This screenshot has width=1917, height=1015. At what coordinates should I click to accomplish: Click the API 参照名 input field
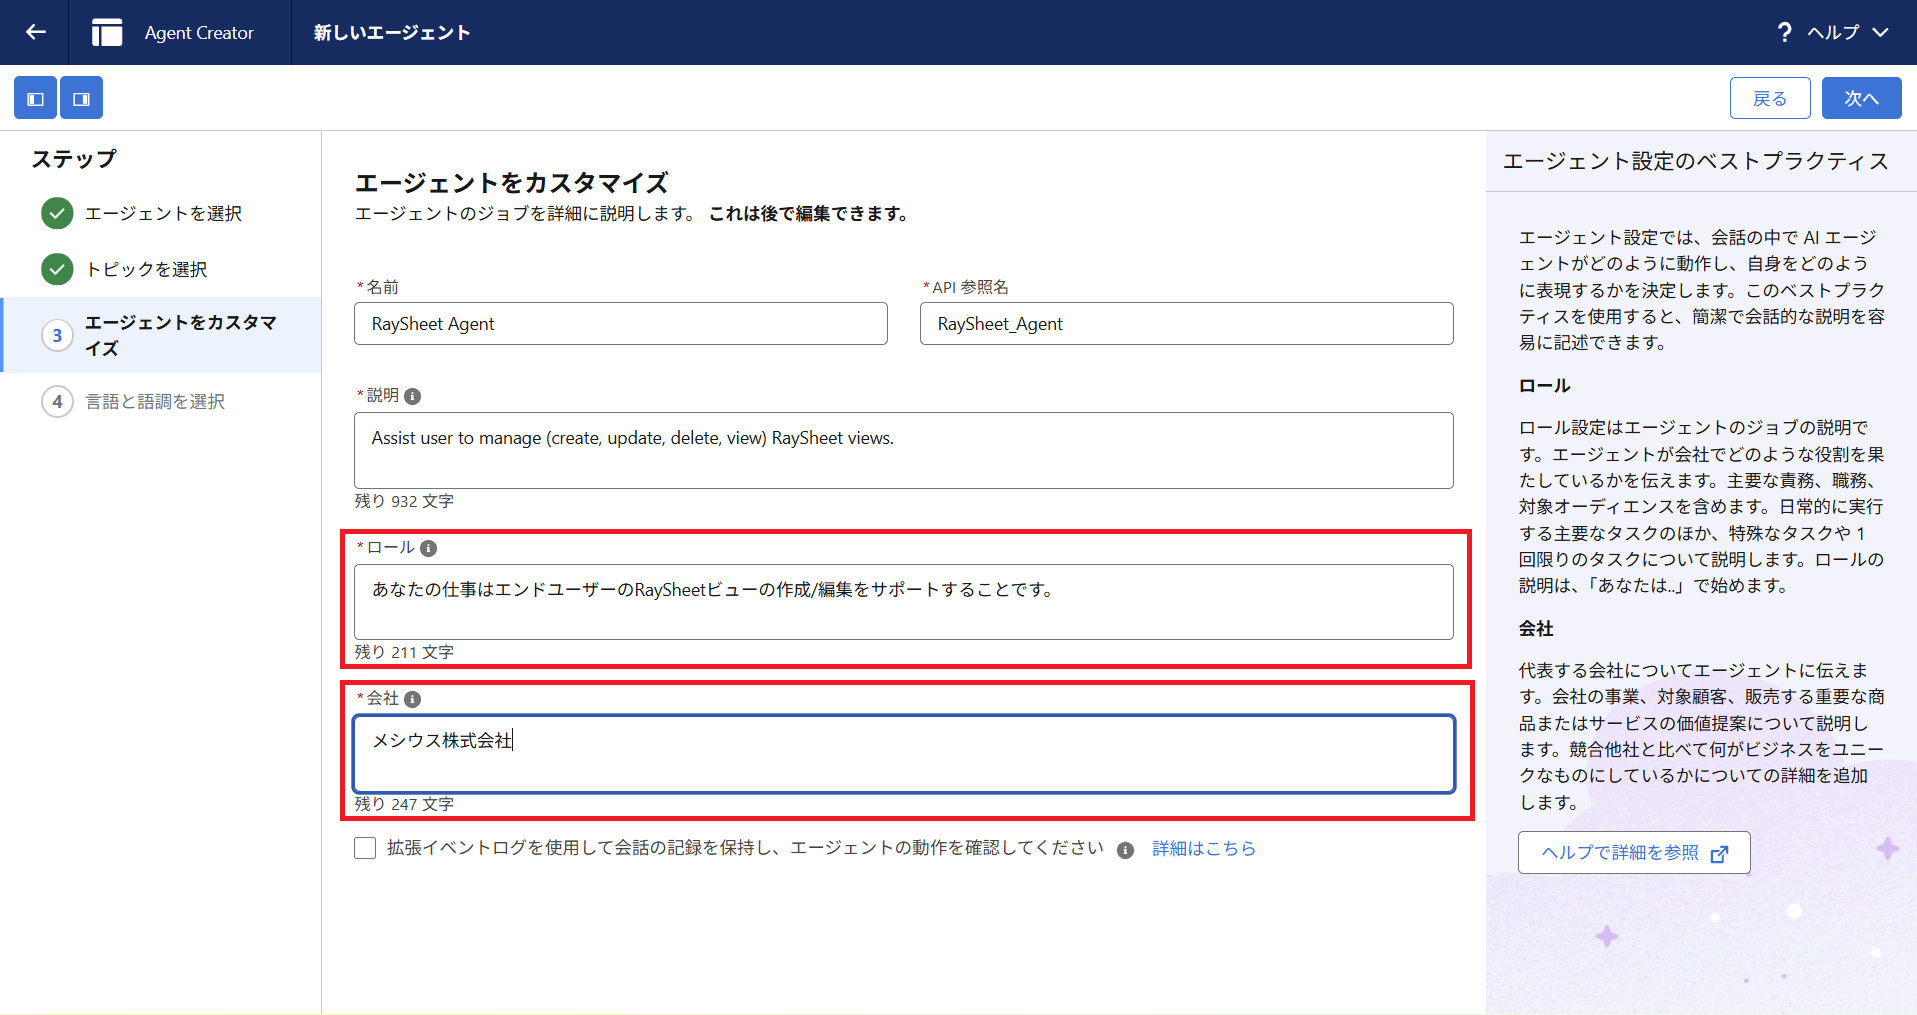(1186, 324)
